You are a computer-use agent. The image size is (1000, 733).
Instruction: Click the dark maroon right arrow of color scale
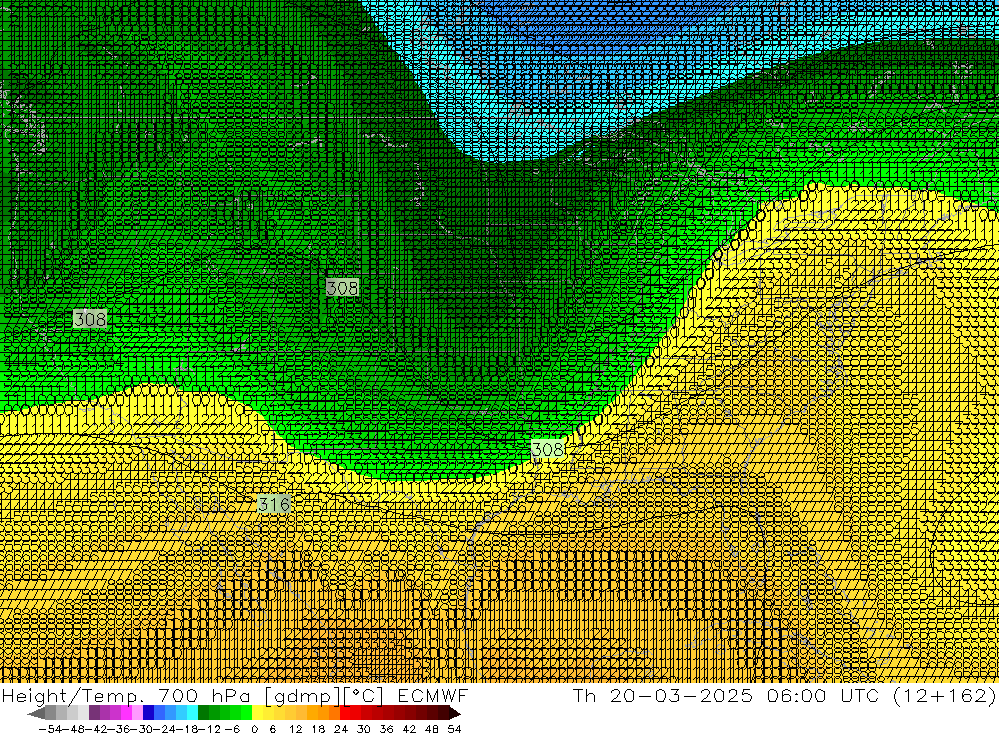point(454,713)
